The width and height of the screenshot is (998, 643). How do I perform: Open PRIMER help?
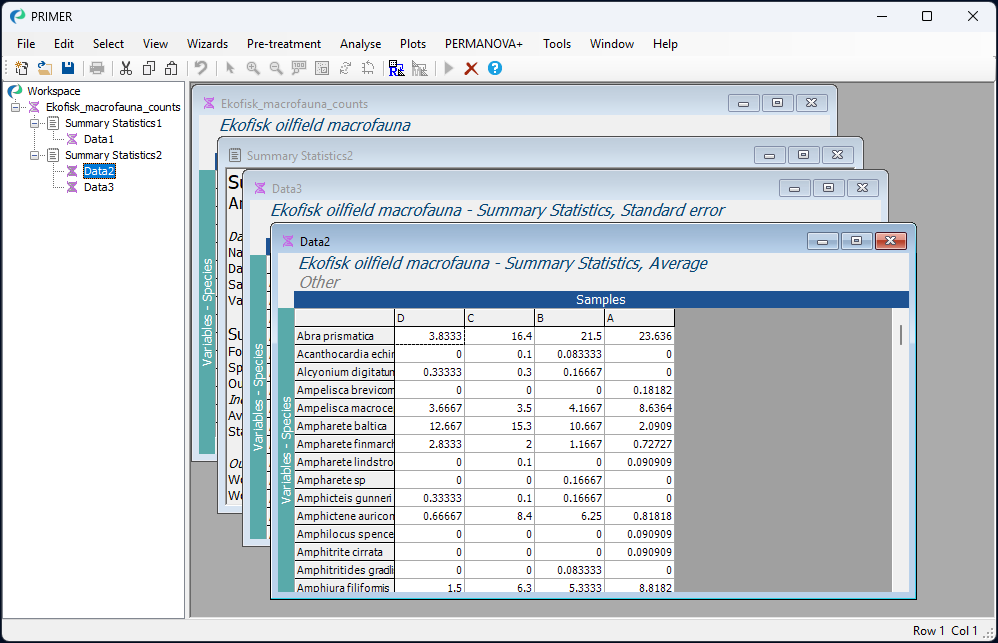click(x=492, y=68)
